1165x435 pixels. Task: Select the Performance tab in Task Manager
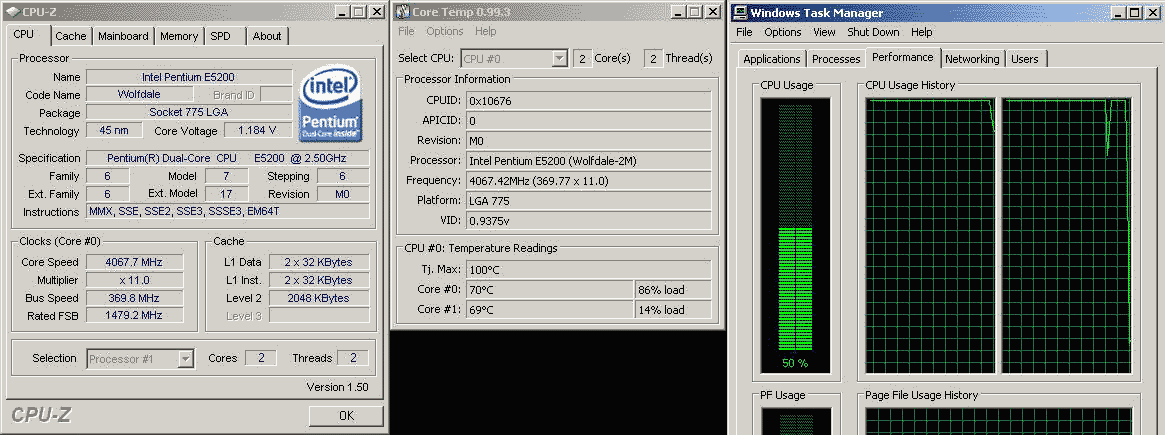903,57
